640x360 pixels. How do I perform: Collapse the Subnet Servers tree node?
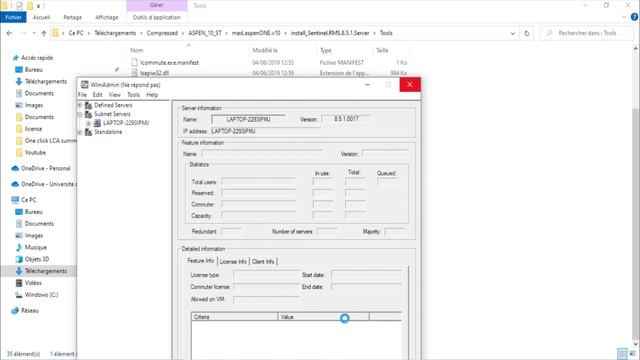click(x=80, y=114)
